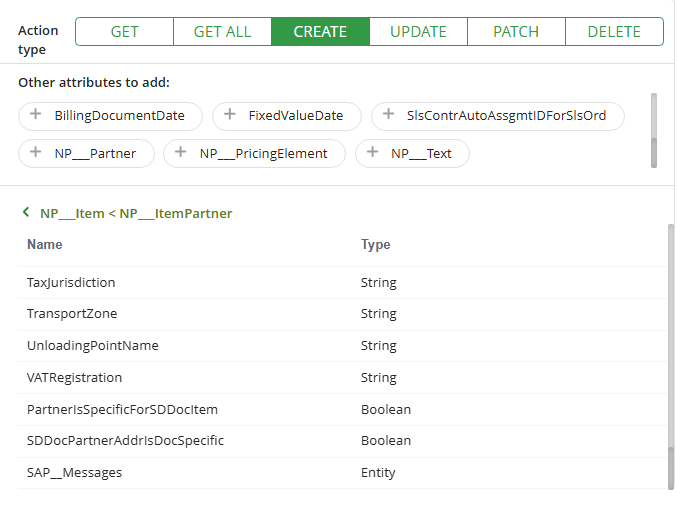677x505 pixels.
Task: Select the GET action type
Action: pyautogui.click(x=124, y=32)
